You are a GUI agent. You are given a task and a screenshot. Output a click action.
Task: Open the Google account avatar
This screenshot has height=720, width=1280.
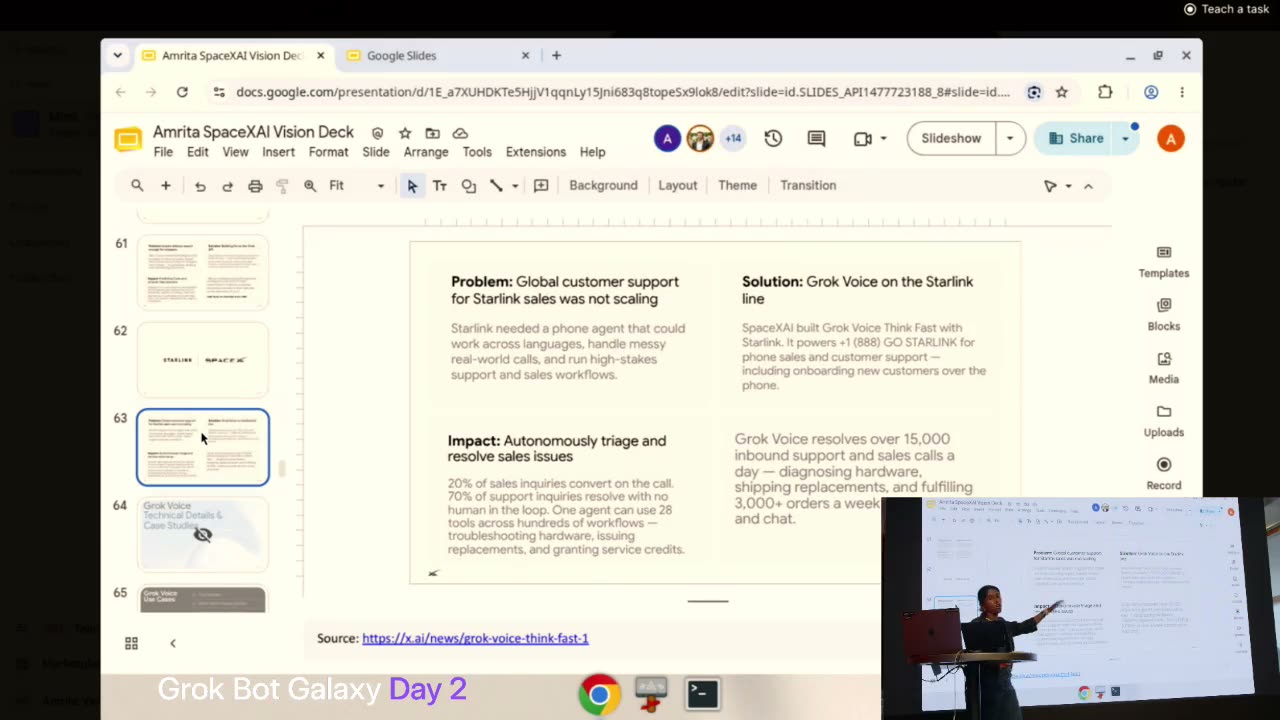1171,139
